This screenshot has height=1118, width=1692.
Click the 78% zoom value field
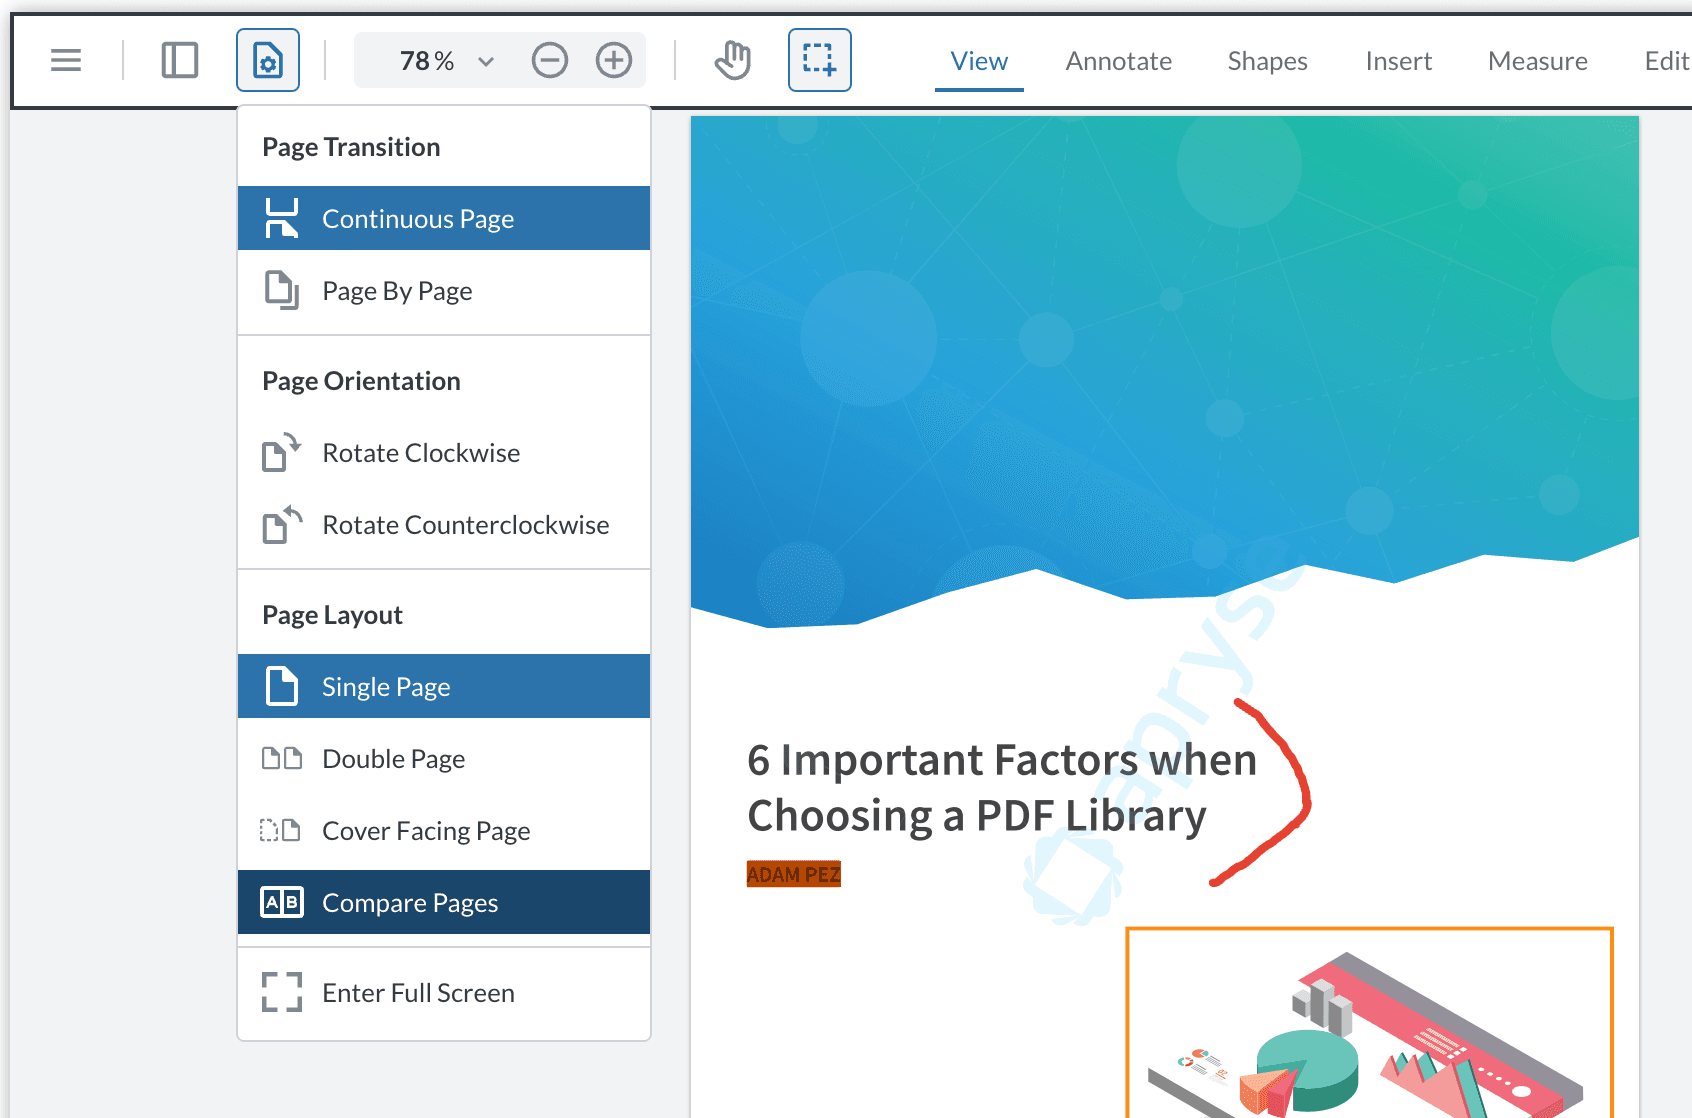point(425,62)
